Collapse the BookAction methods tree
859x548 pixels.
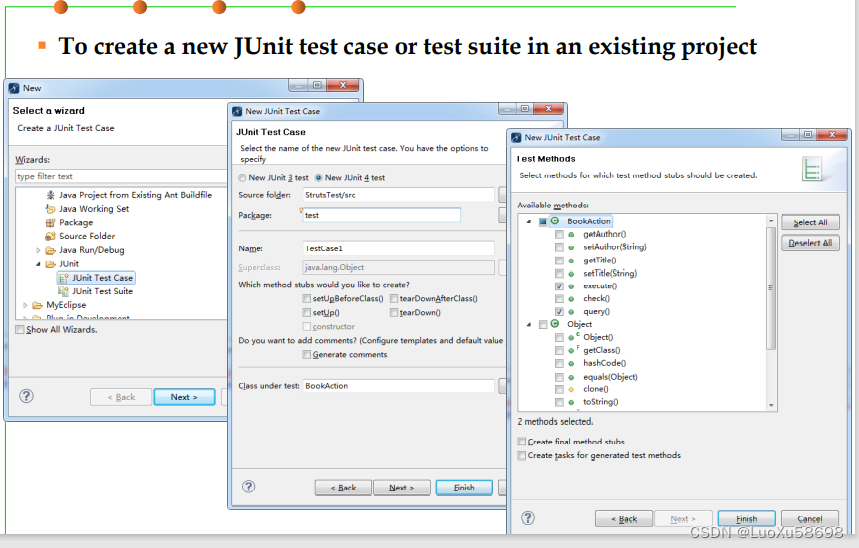coord(529,221)
